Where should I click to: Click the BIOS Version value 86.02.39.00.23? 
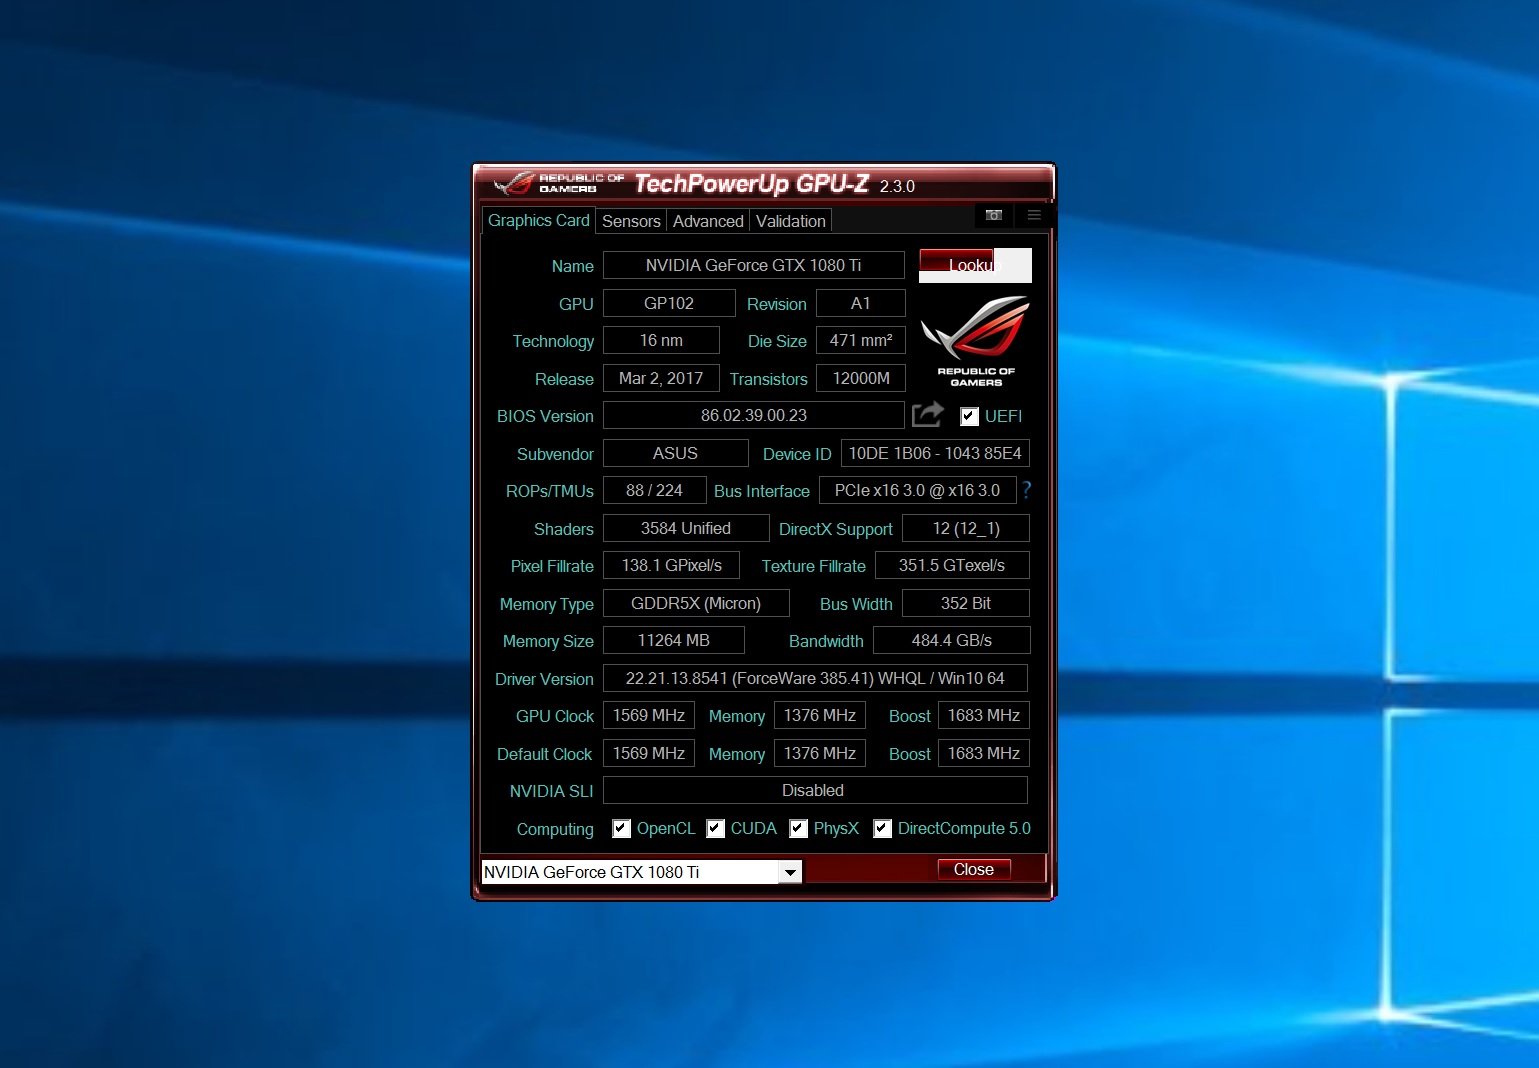pos(754,415)
